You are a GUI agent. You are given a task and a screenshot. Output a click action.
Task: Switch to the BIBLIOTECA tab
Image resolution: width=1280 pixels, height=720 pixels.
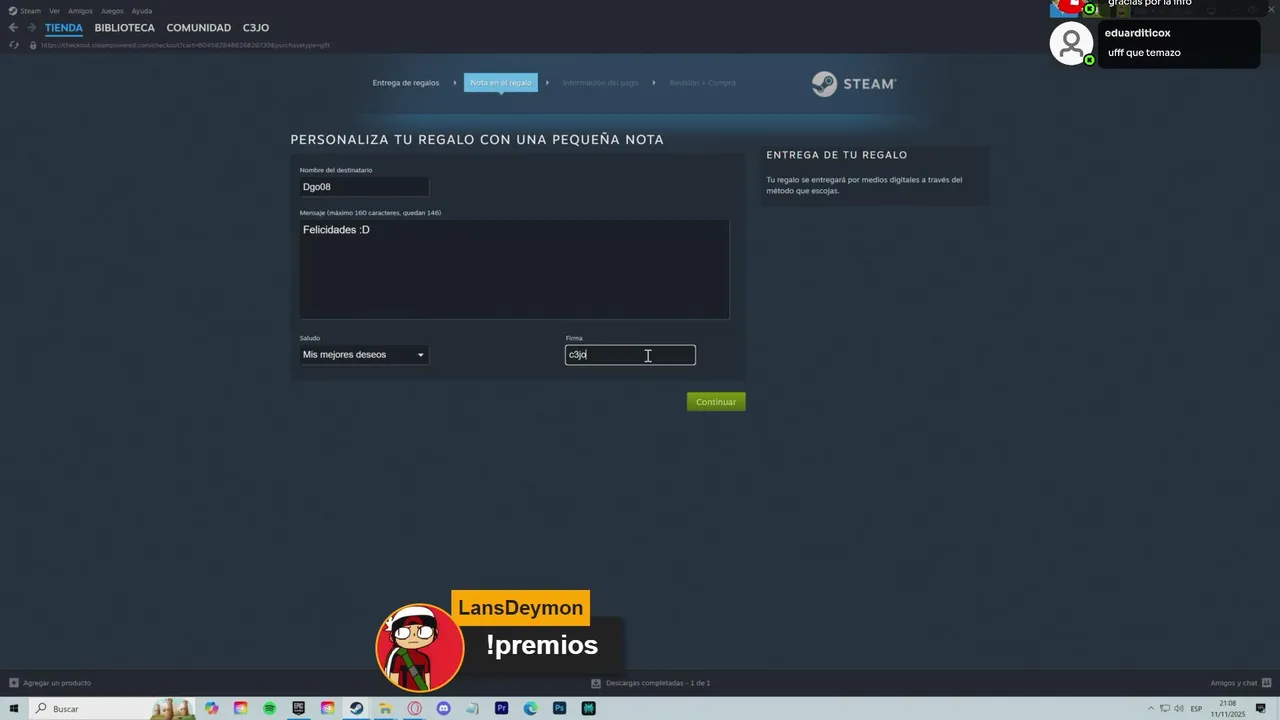(x=125, y=28)
